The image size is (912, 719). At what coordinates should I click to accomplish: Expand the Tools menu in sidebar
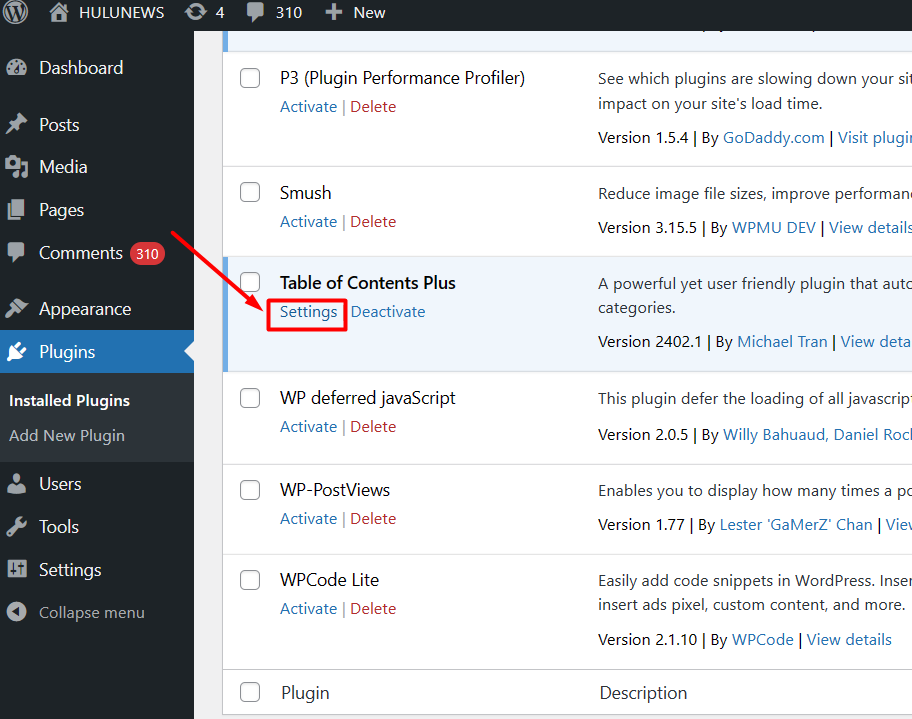coord(58,527)
